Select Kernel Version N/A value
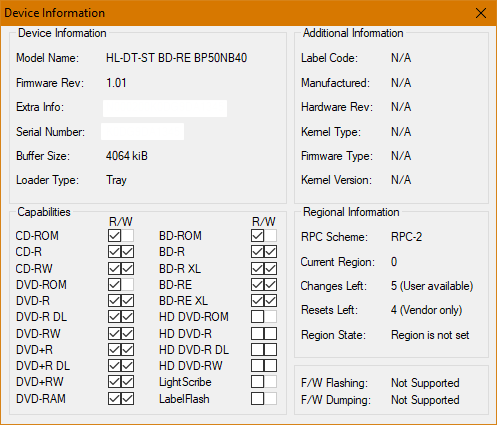The width and height of the screenshot is (497, 425). click(x=401, y=180)
